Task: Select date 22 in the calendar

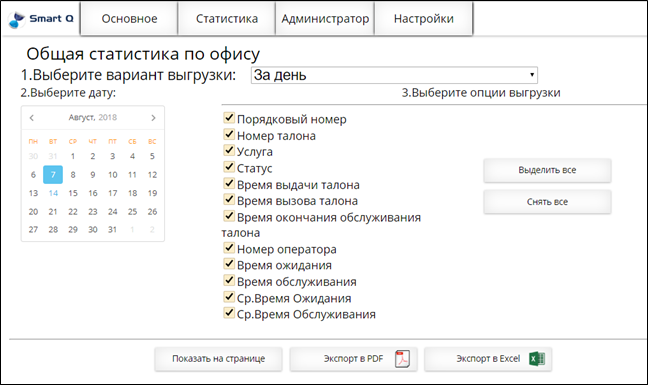Action: [73, 212]
